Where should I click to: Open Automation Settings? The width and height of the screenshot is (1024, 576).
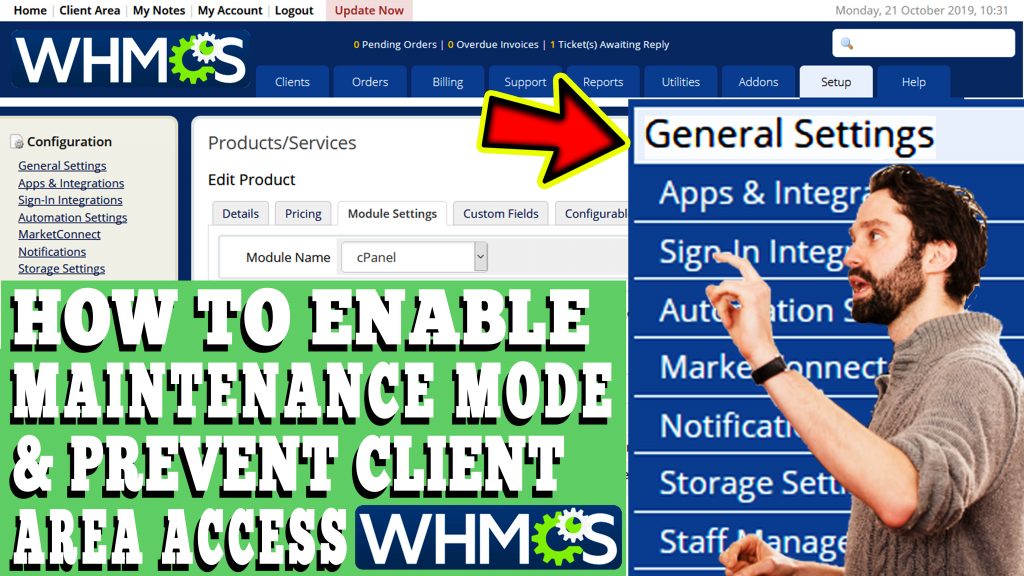pos(72,216)
